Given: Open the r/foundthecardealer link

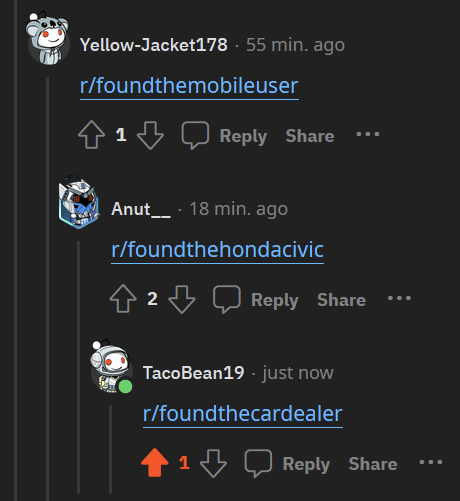Looking at the screenshot, I should click(243, 414).
